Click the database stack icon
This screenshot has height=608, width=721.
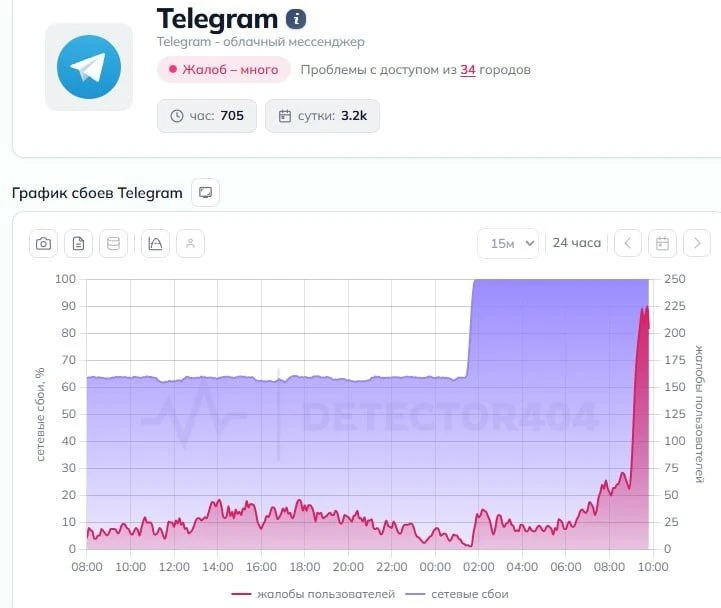114,243
